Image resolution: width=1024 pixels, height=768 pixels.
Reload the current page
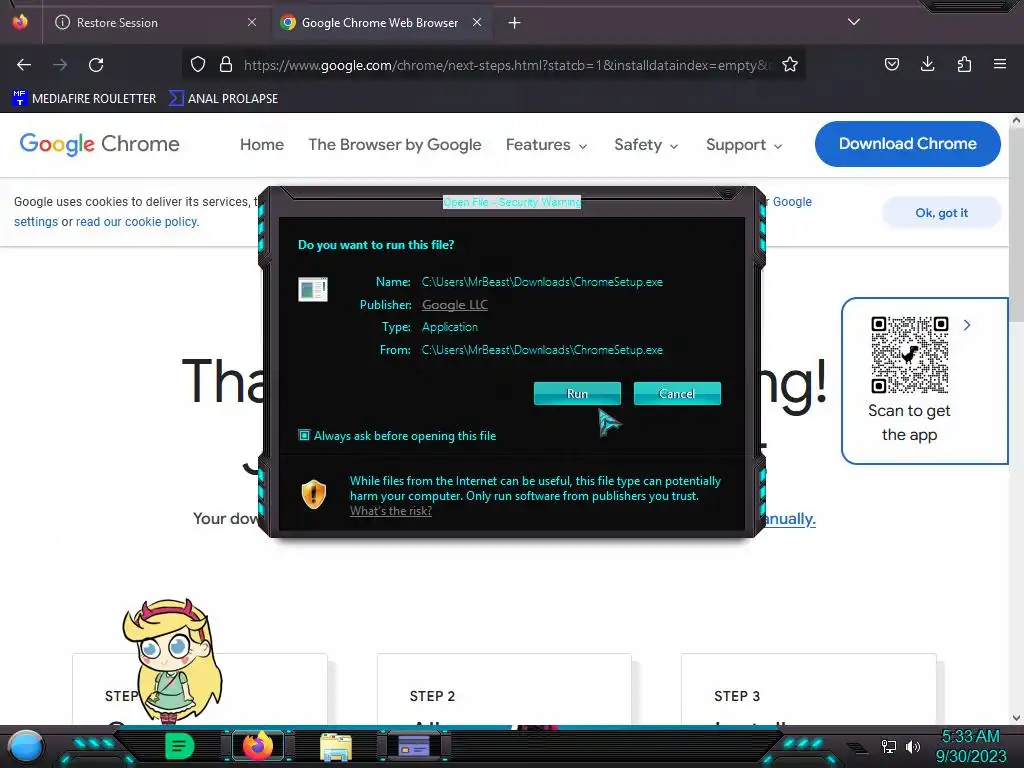[x=96, y=65]
